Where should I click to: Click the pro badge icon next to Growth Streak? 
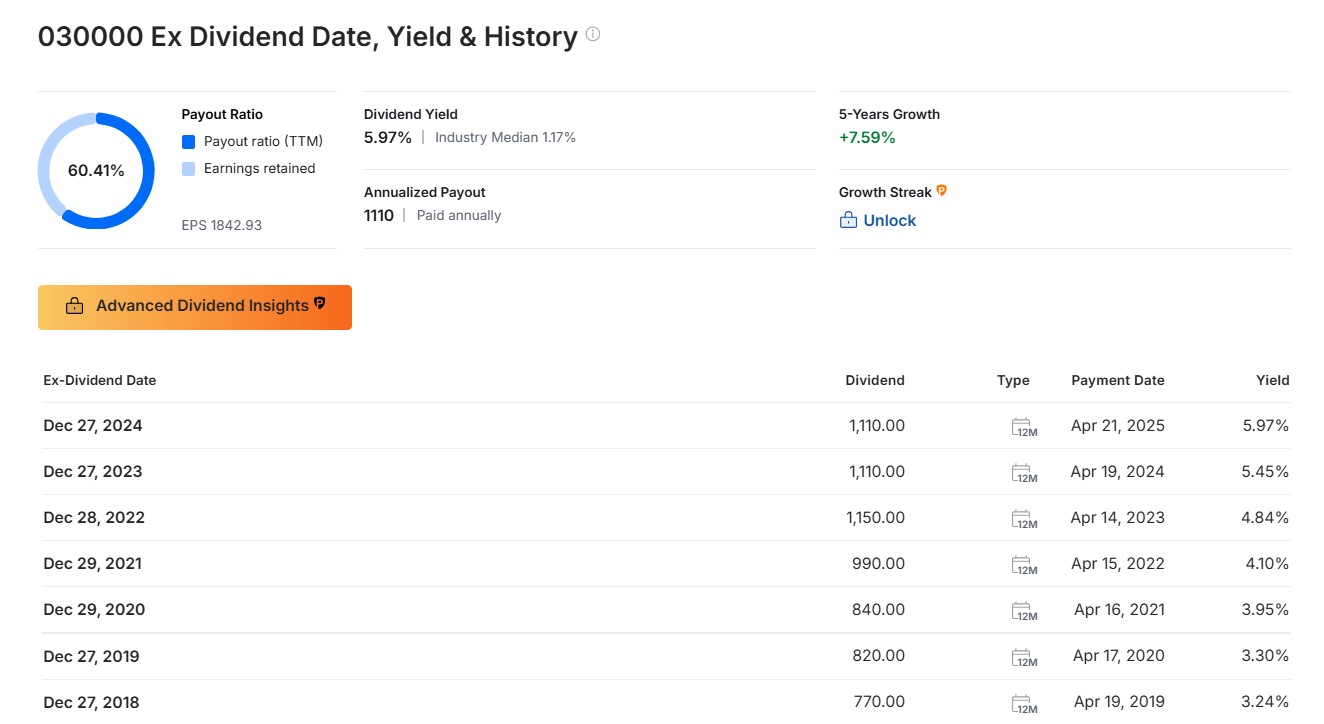click(x=941, y=191)
